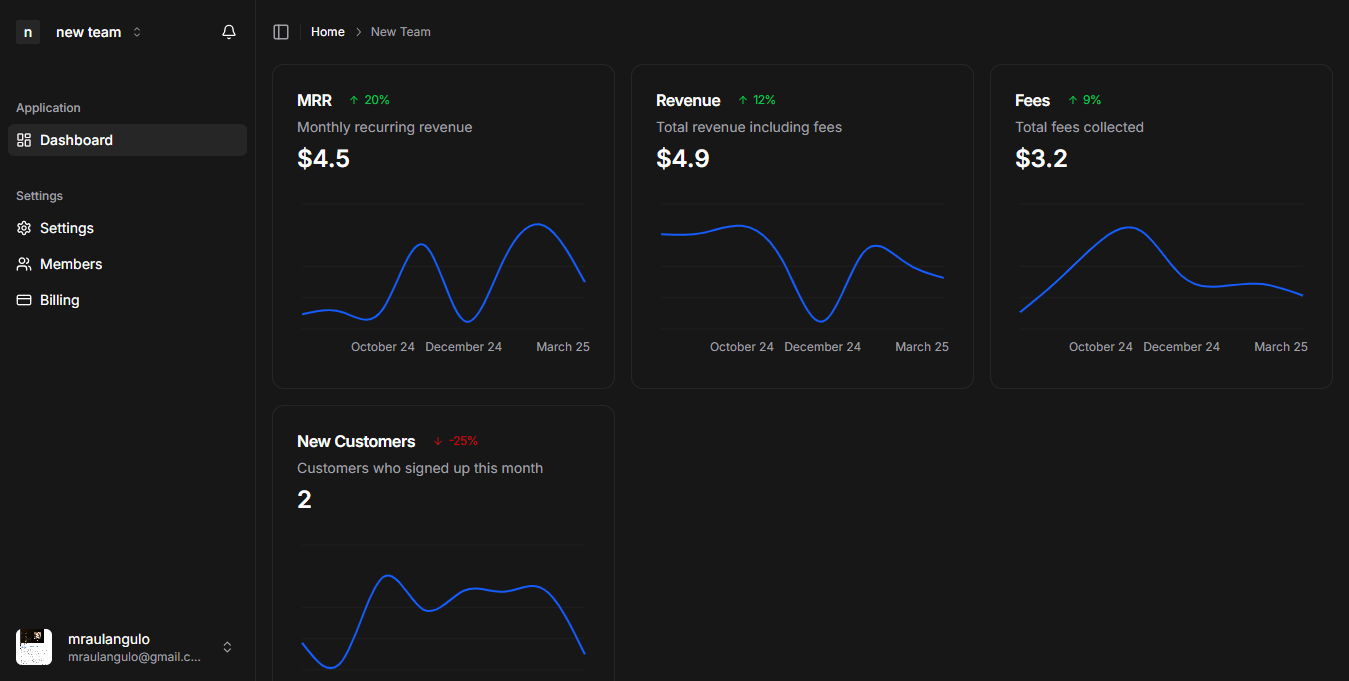Click the 'n' team logo square
The image size is (1349, 681).
coord(28,32)
